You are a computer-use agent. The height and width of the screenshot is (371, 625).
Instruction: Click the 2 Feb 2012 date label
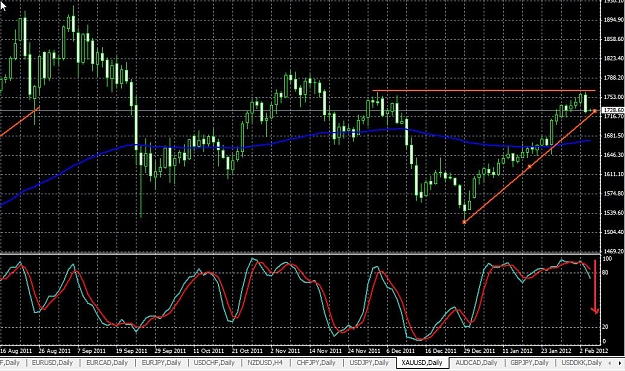(594, 351)
